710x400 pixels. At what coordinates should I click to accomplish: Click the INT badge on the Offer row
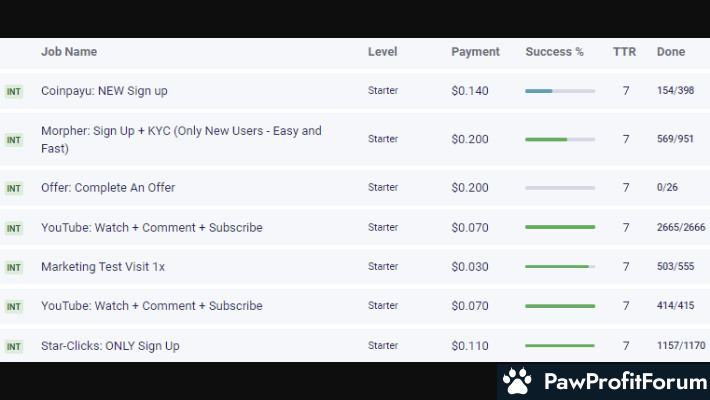14,188
